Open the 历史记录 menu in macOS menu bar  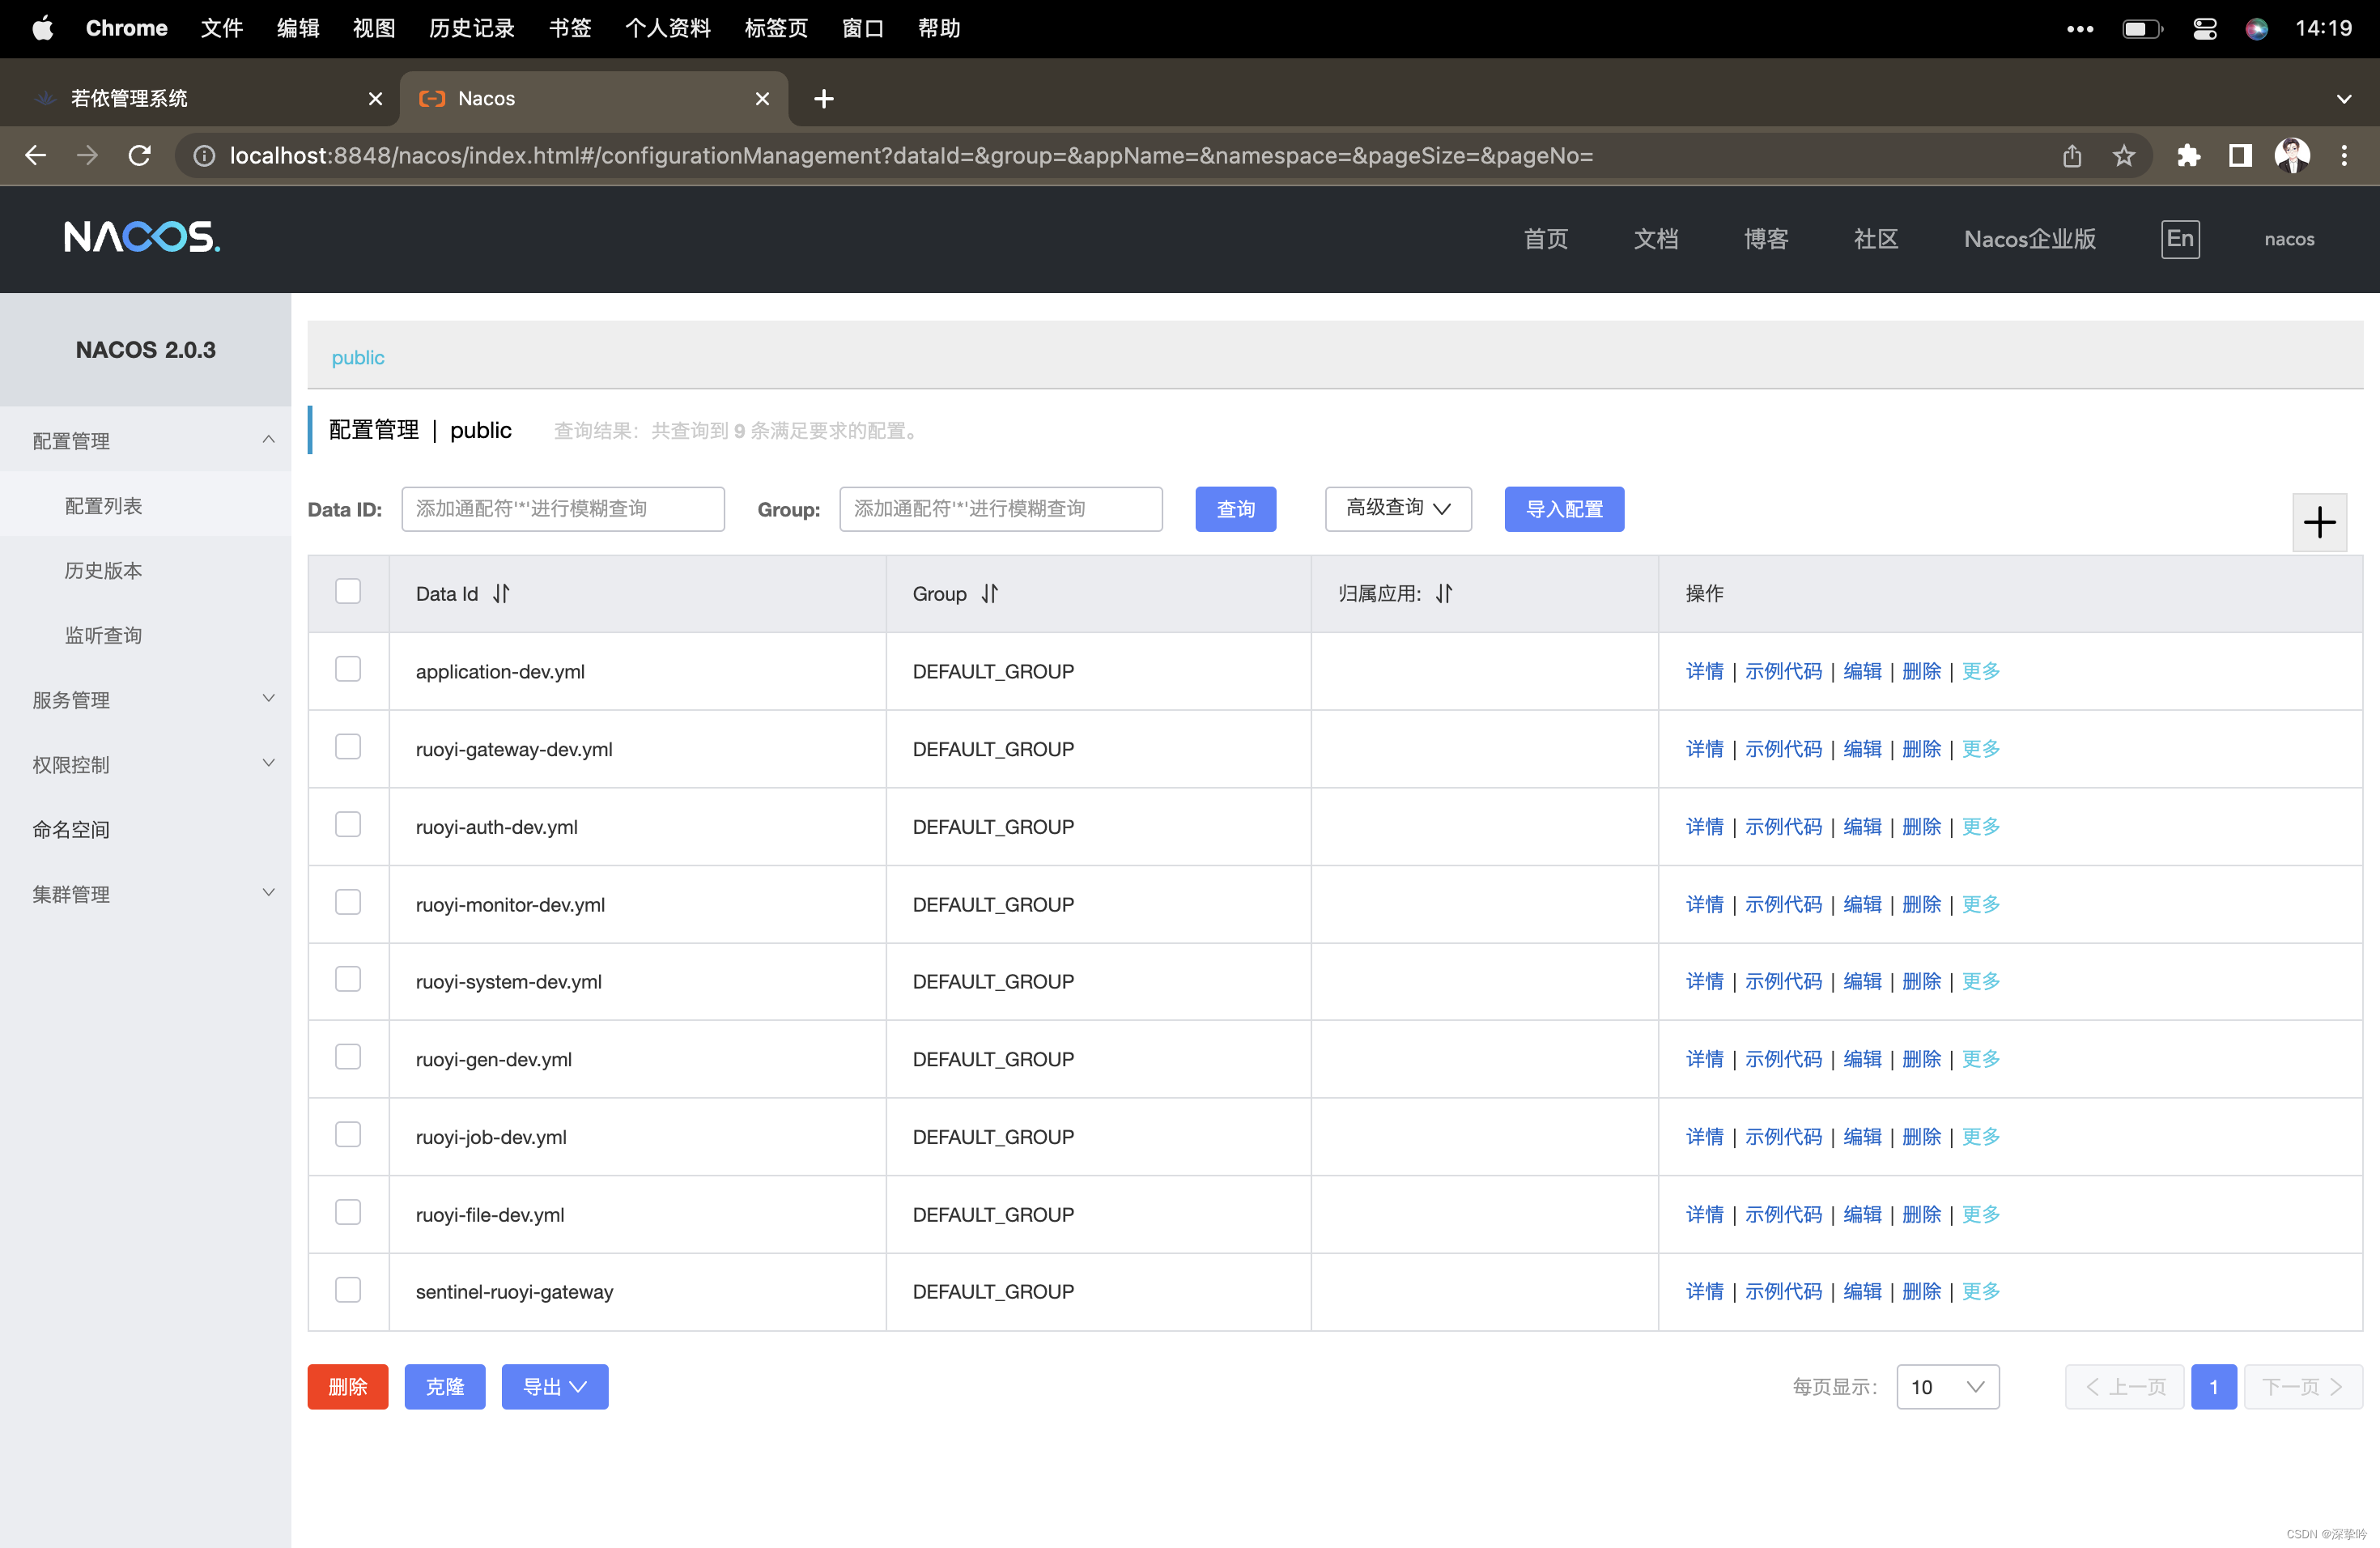coord(472,28)
